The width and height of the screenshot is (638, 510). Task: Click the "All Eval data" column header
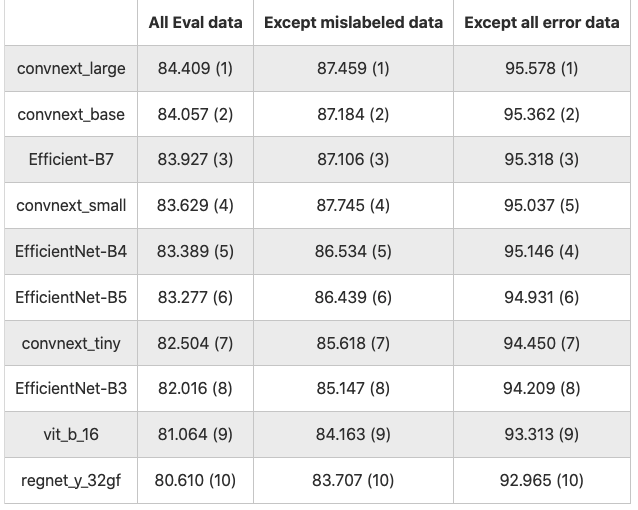195,22
